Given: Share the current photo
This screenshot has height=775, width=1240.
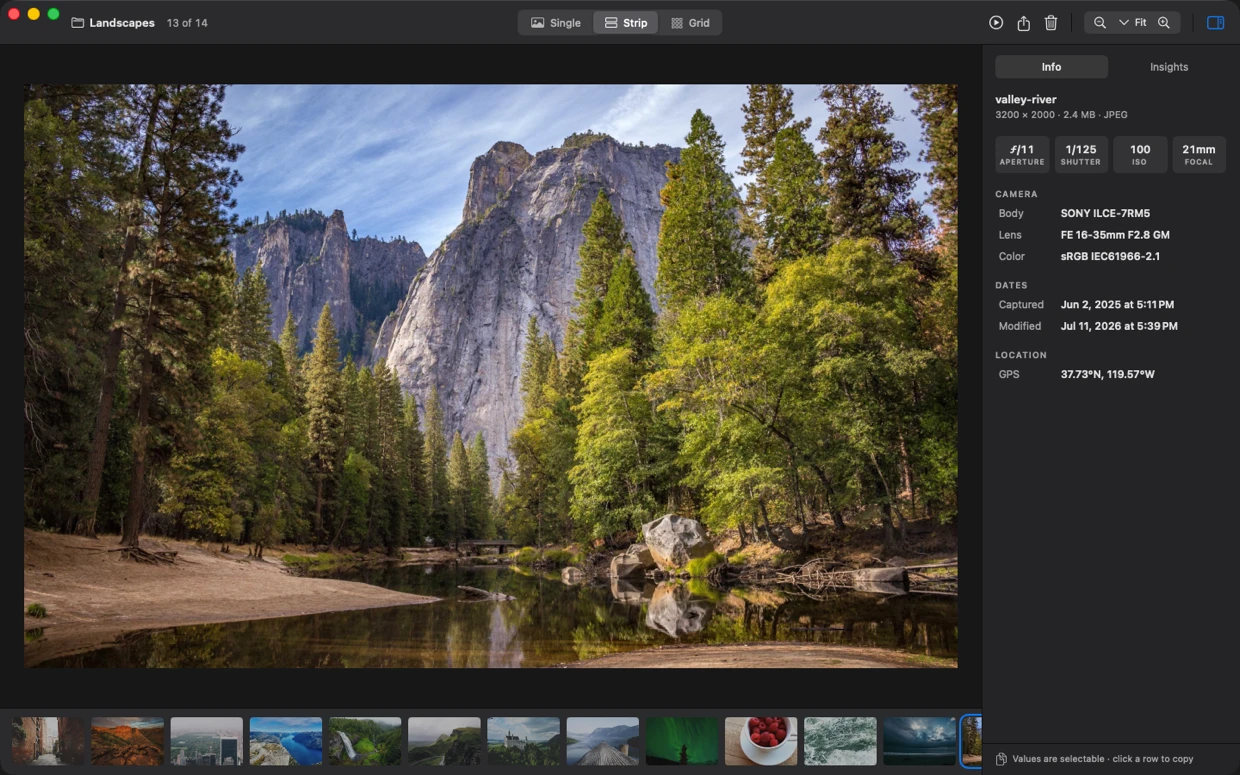Looking at the screenshot, I should (x=1024, y=23).
